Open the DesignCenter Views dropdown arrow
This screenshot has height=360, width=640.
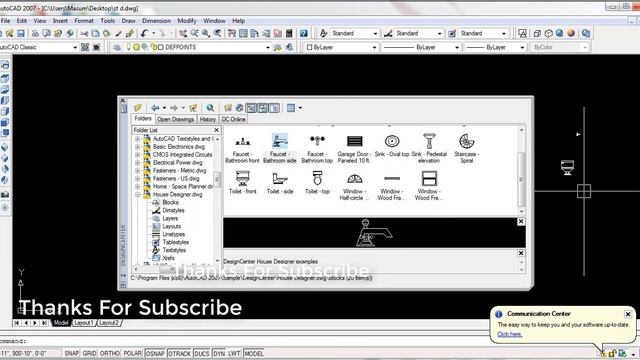[x=300, y=108]
